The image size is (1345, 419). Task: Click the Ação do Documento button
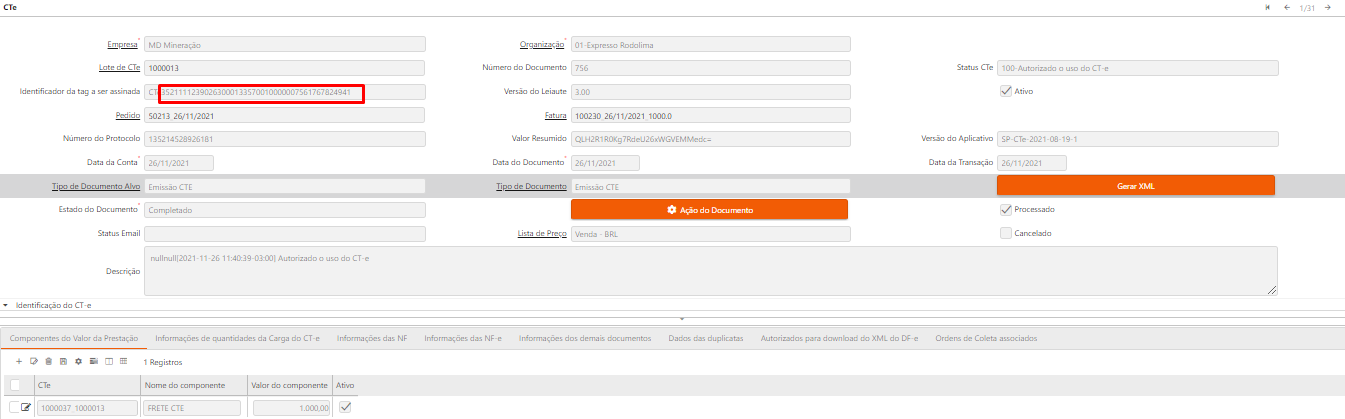[709, 209]
